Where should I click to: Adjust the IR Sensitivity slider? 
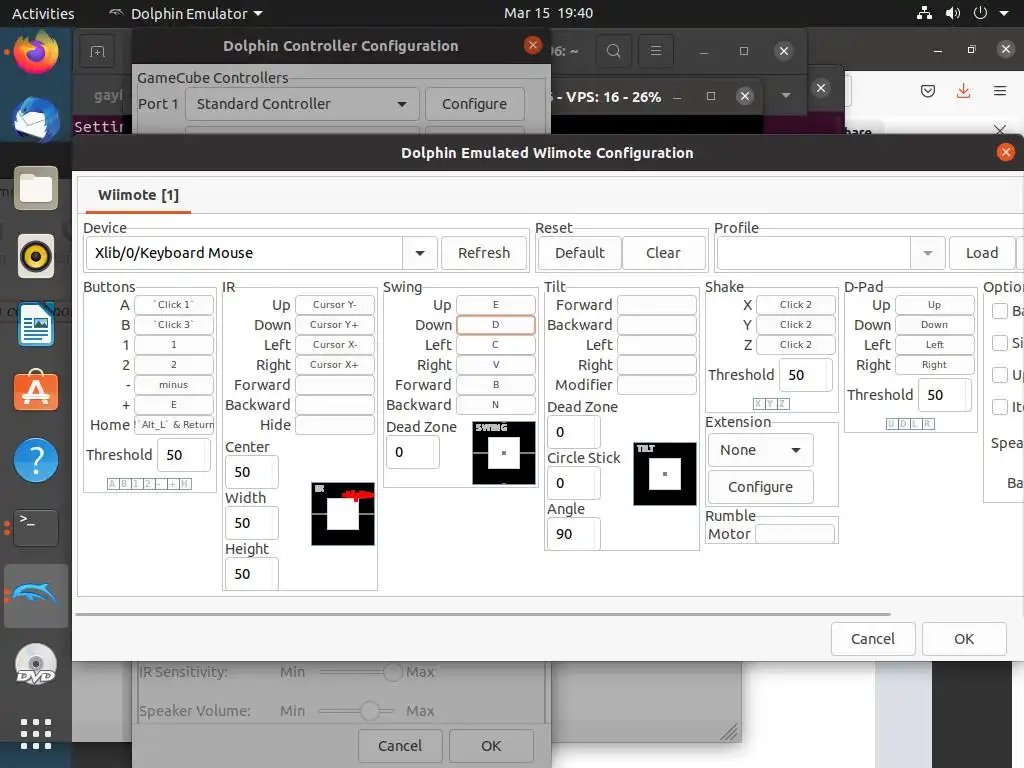click(360, 671)
